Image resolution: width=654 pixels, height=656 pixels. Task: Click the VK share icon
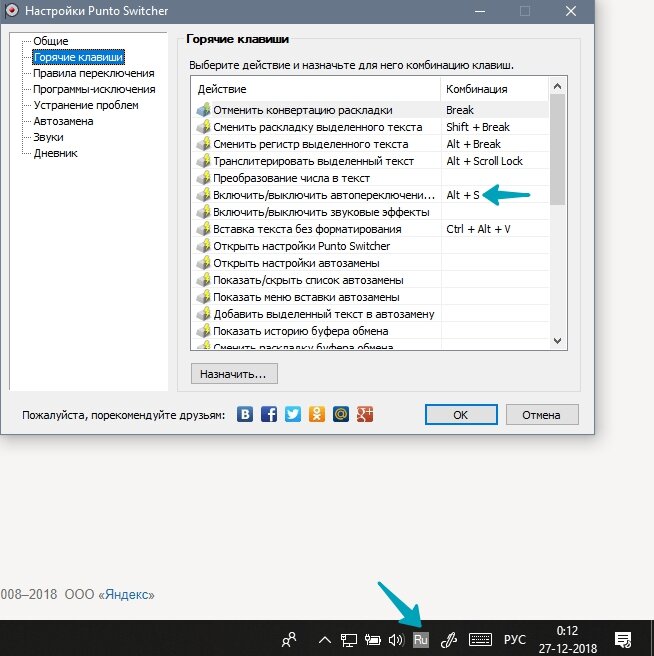coord(245,415)
